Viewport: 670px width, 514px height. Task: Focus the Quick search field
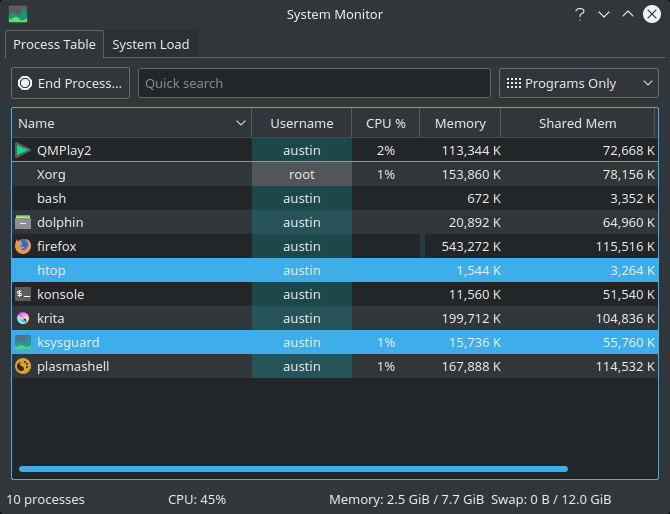click(314, 83)
